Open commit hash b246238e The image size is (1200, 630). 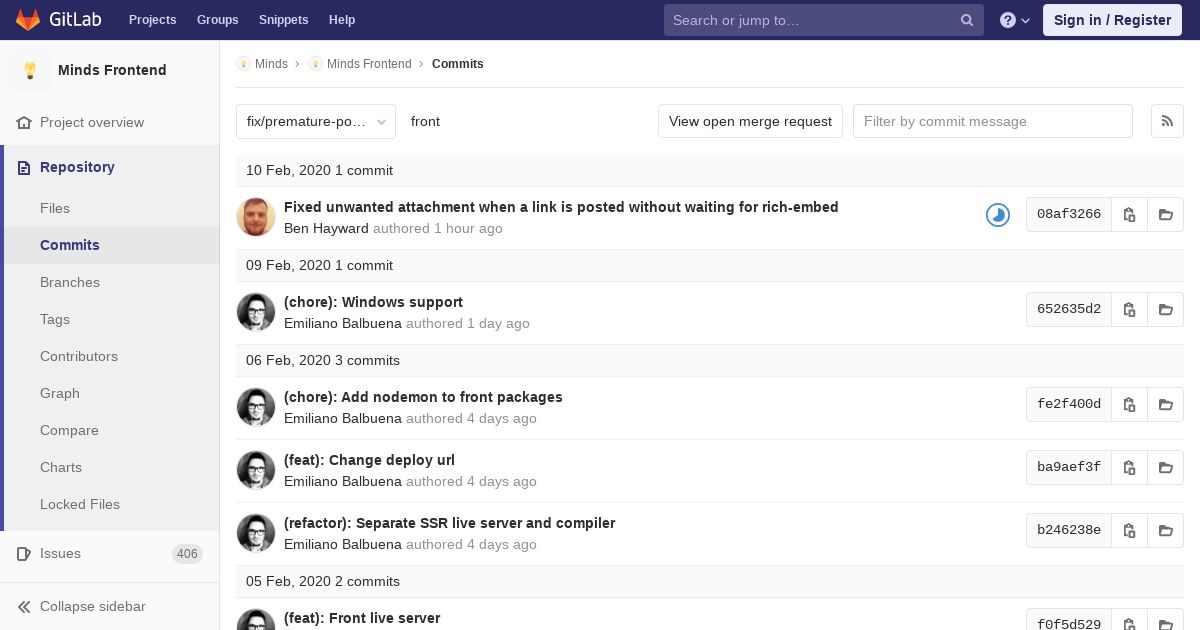point(1069,530)
